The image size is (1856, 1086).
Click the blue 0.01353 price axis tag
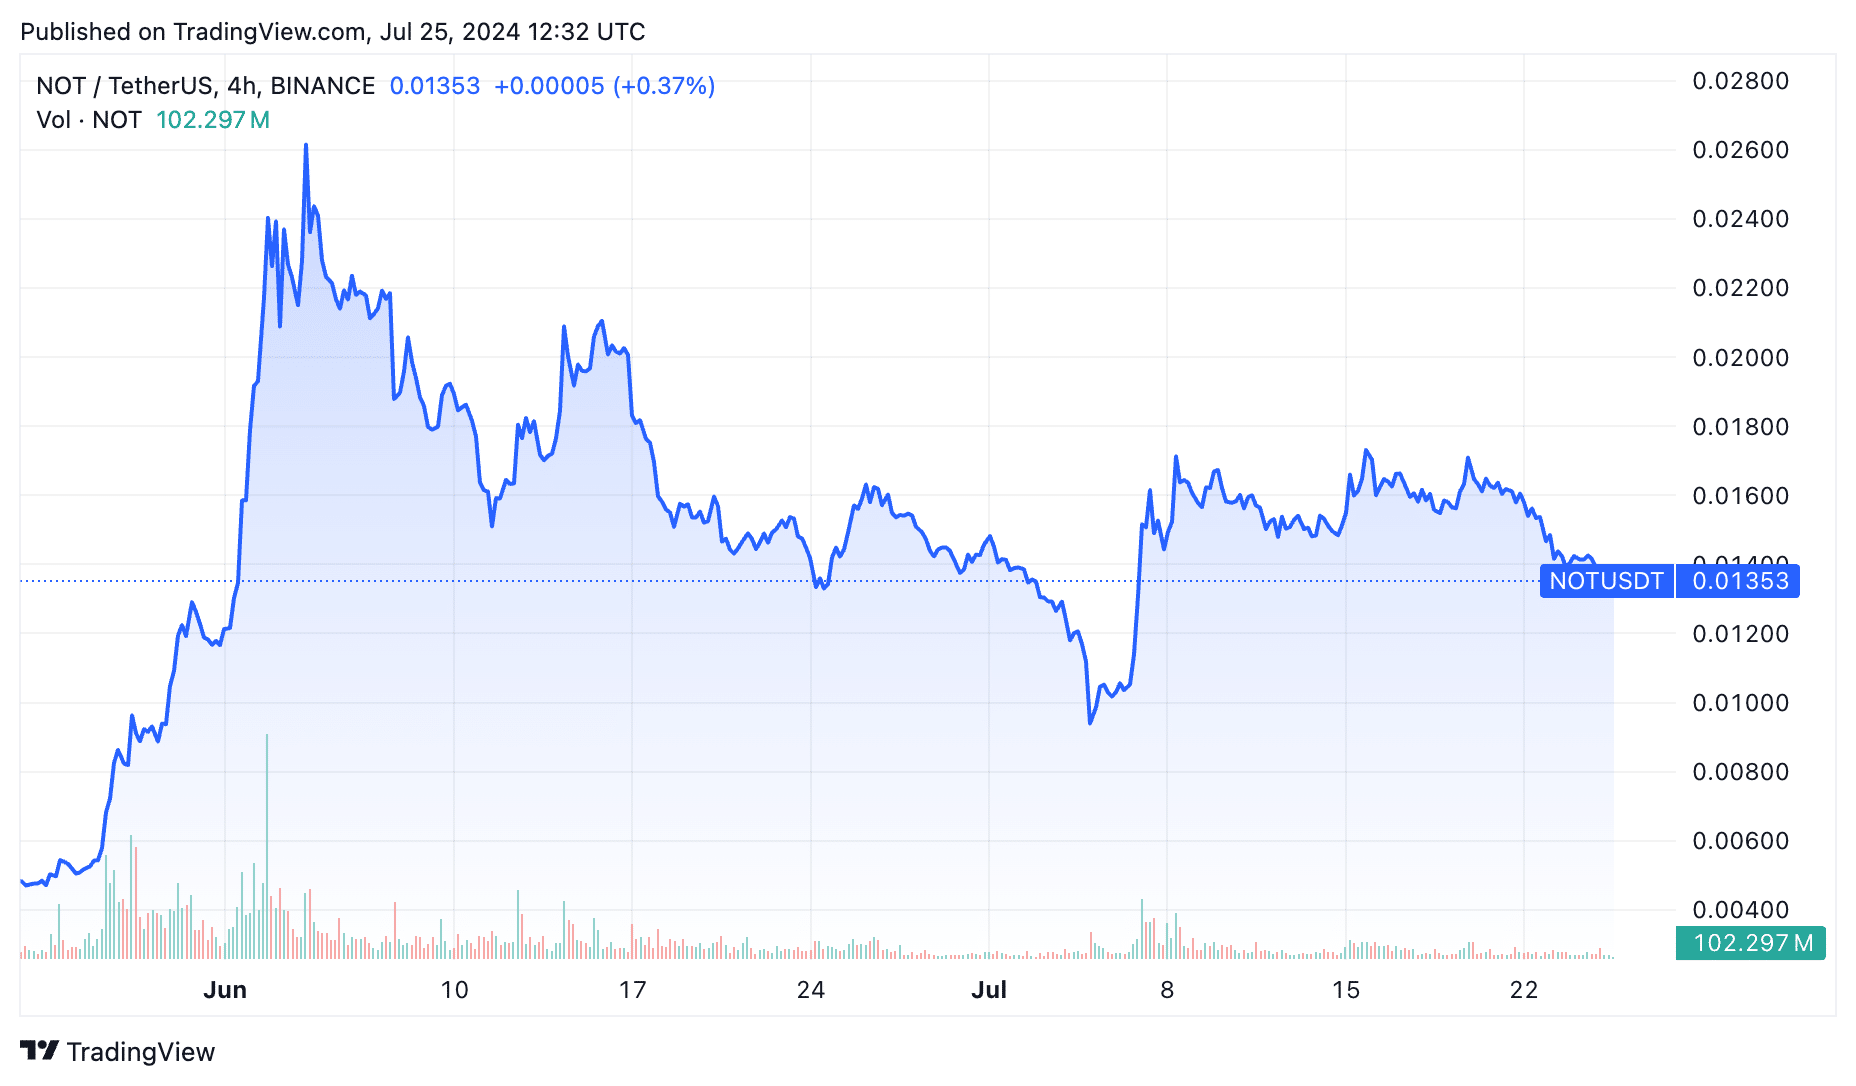(x=1739, y=581)
